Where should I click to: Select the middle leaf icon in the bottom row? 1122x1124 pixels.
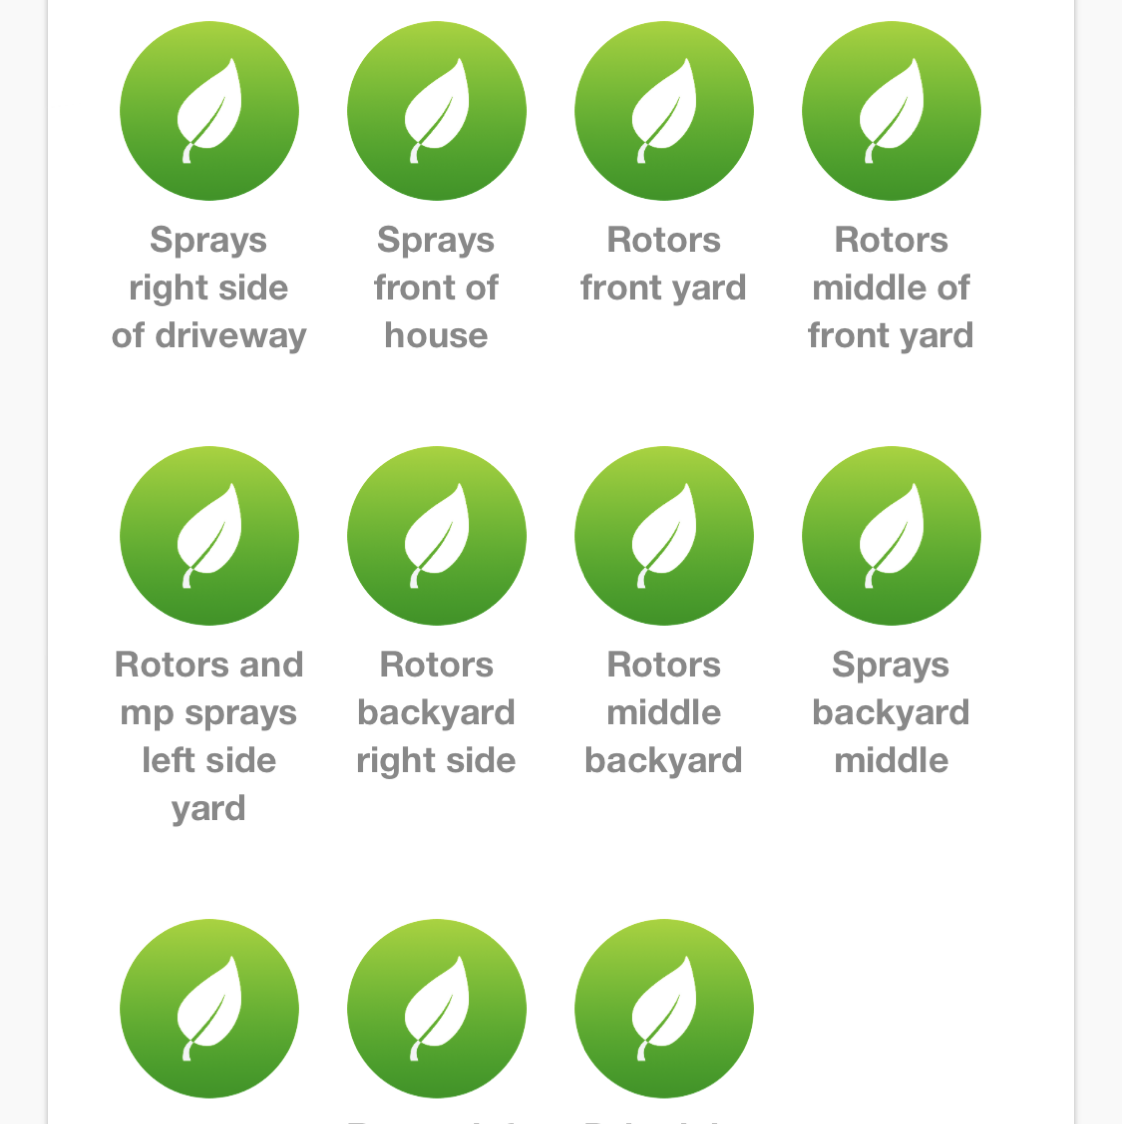436,1008
